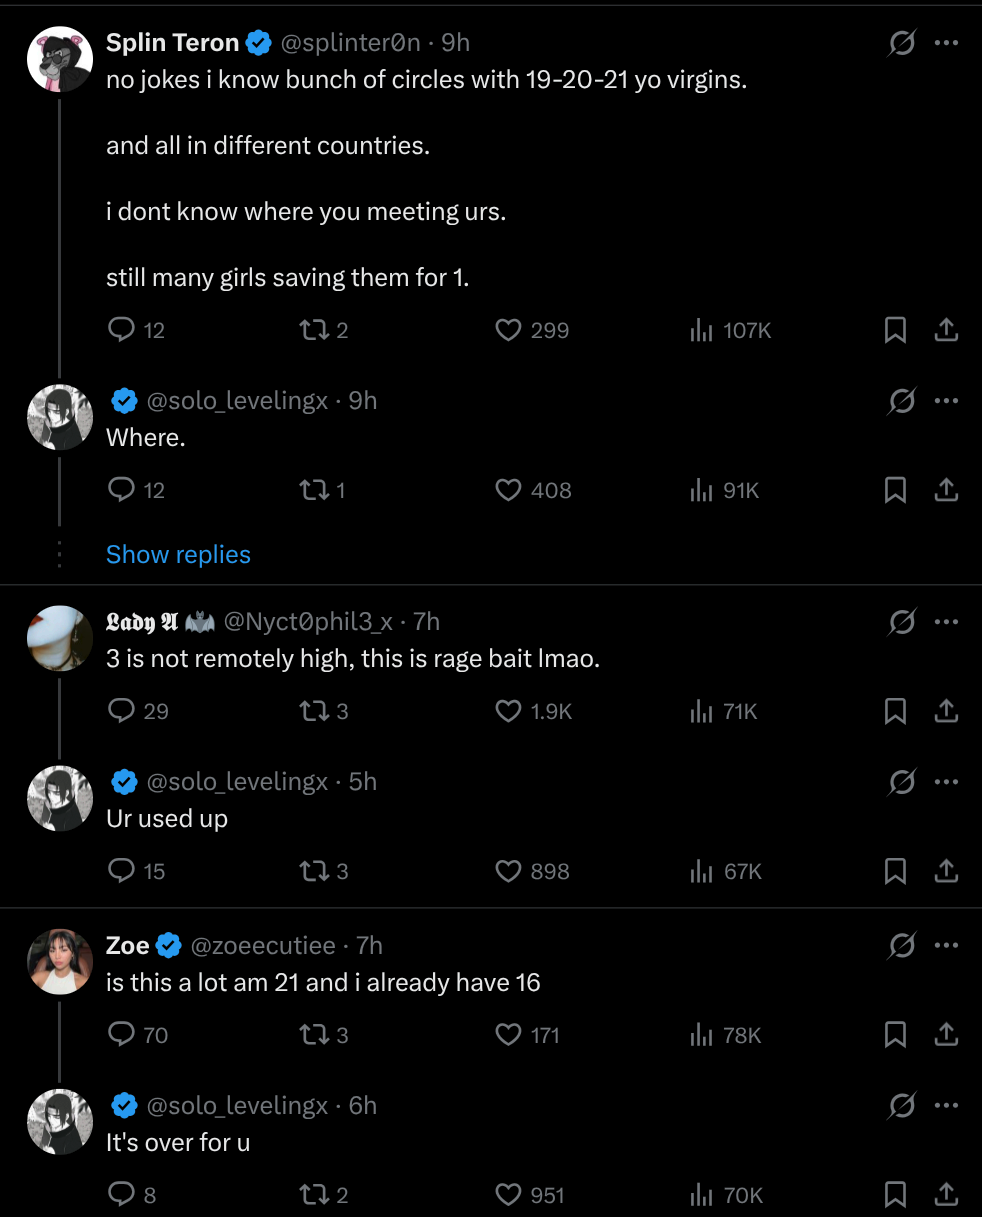This screenshot has width=982, height=1217.
Task: Reply to Zoe's post with 70 comments
Action: click(122, 1034)
